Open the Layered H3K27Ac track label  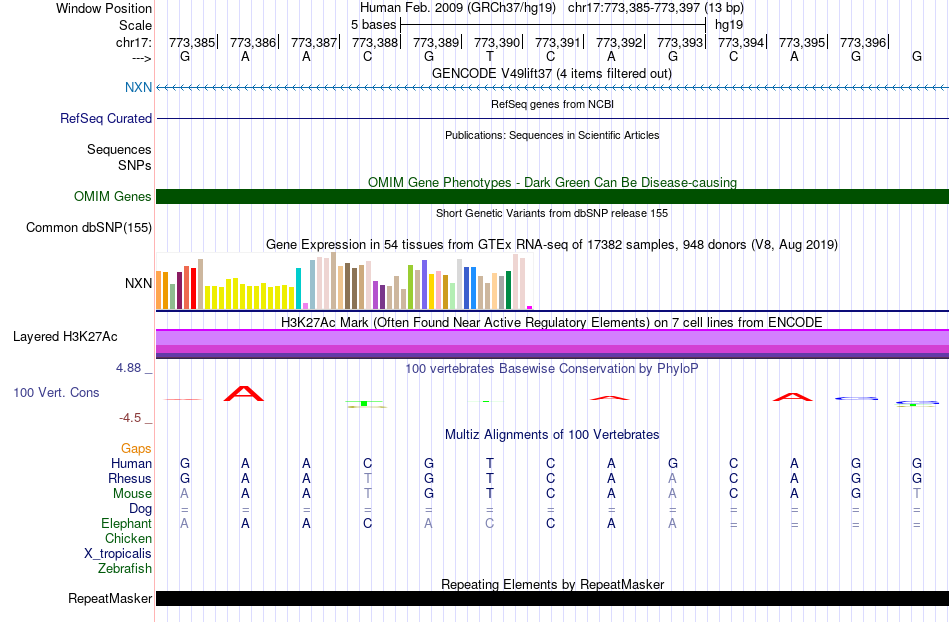[x=65, y=336]
